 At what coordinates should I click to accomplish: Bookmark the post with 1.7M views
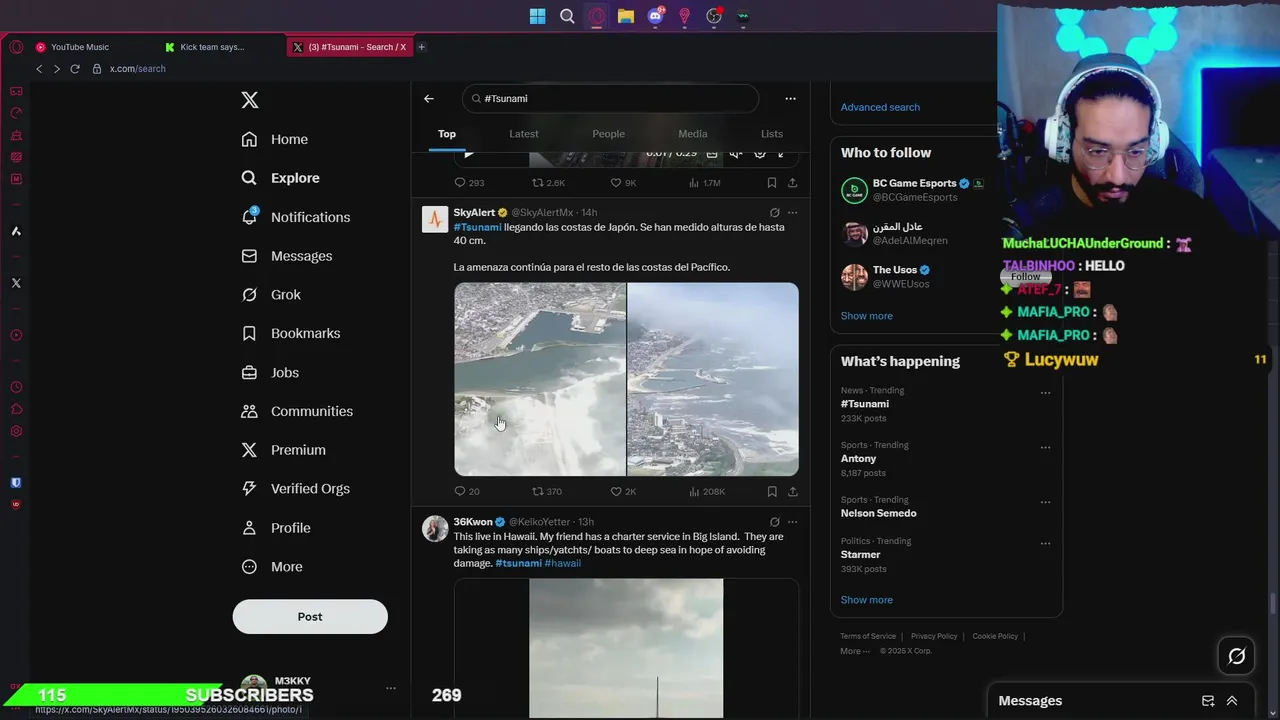(x=772, y=183)
